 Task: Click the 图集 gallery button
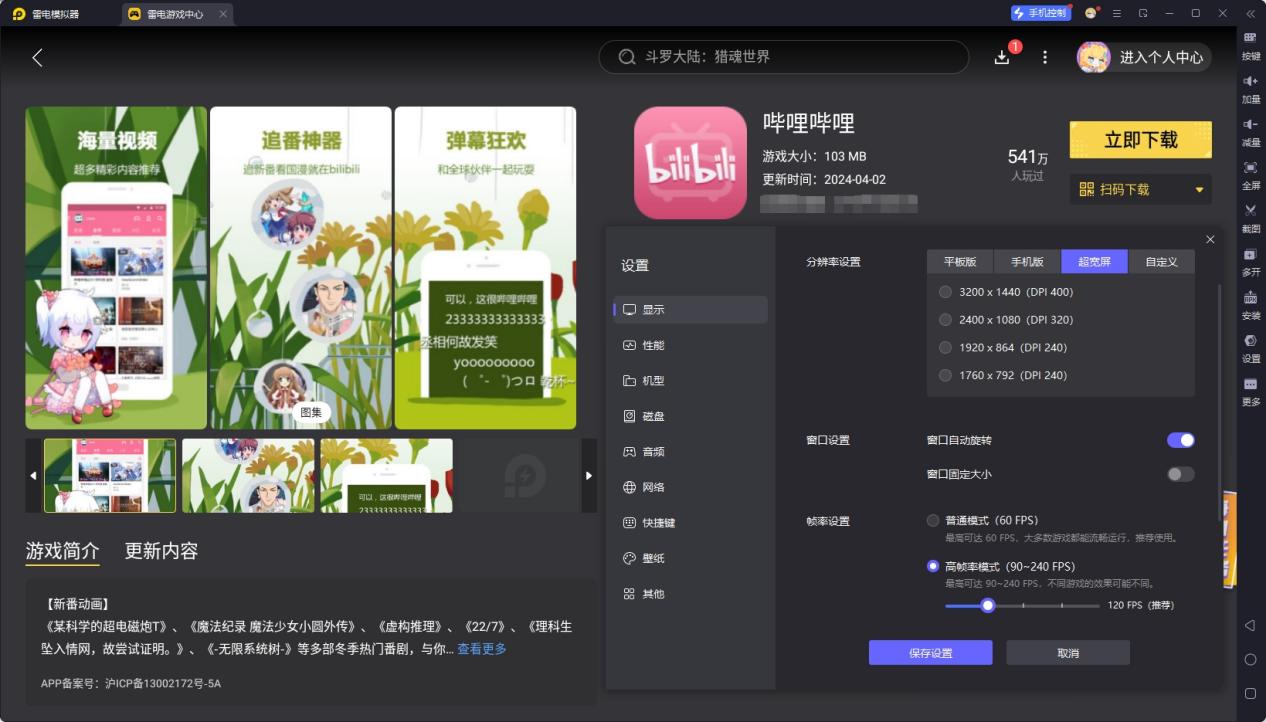[311, 412]
